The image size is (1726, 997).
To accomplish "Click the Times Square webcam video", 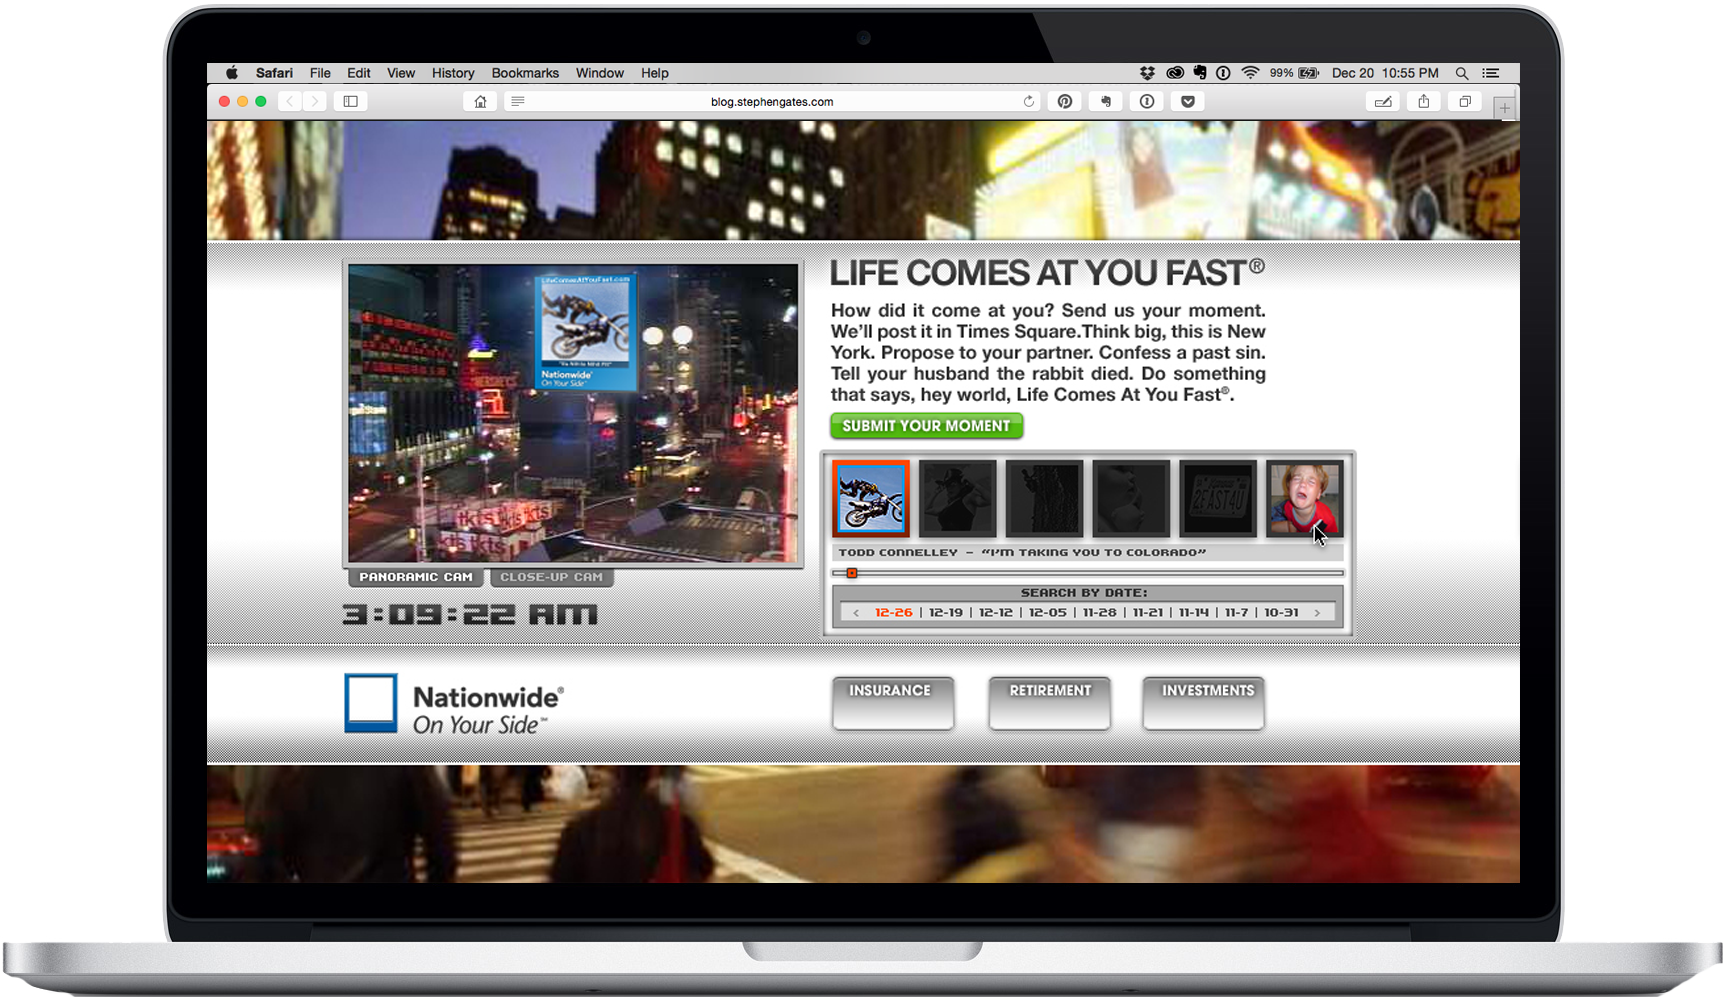I will click(573, 413).
